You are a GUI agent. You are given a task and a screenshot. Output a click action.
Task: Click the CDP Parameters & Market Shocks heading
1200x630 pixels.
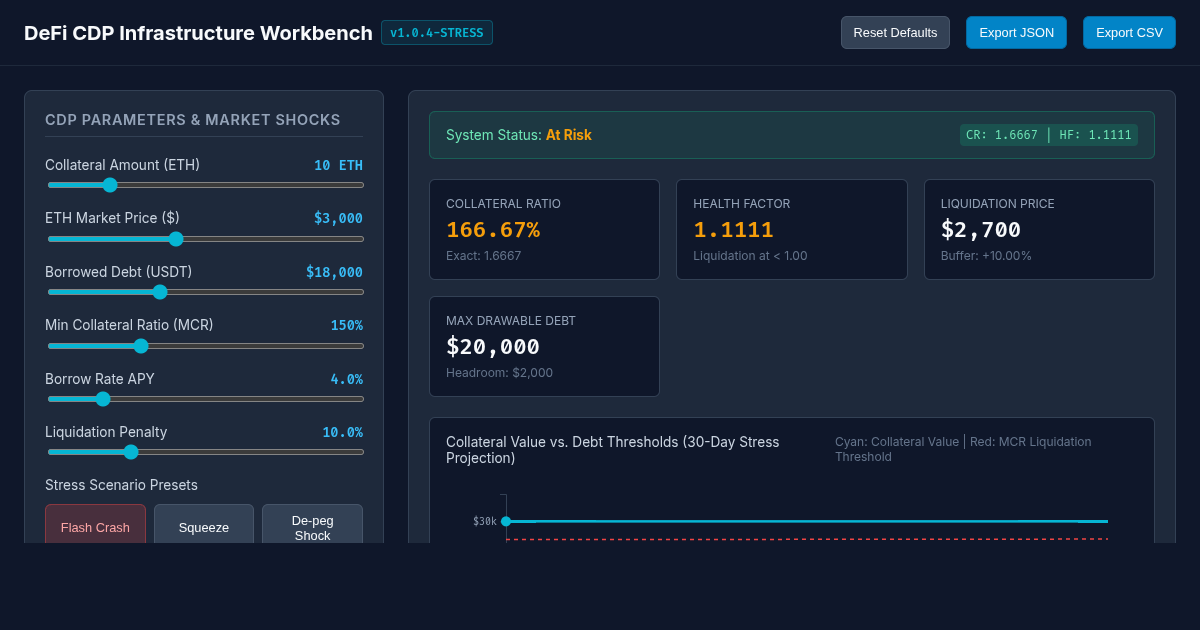click(193, 120)
